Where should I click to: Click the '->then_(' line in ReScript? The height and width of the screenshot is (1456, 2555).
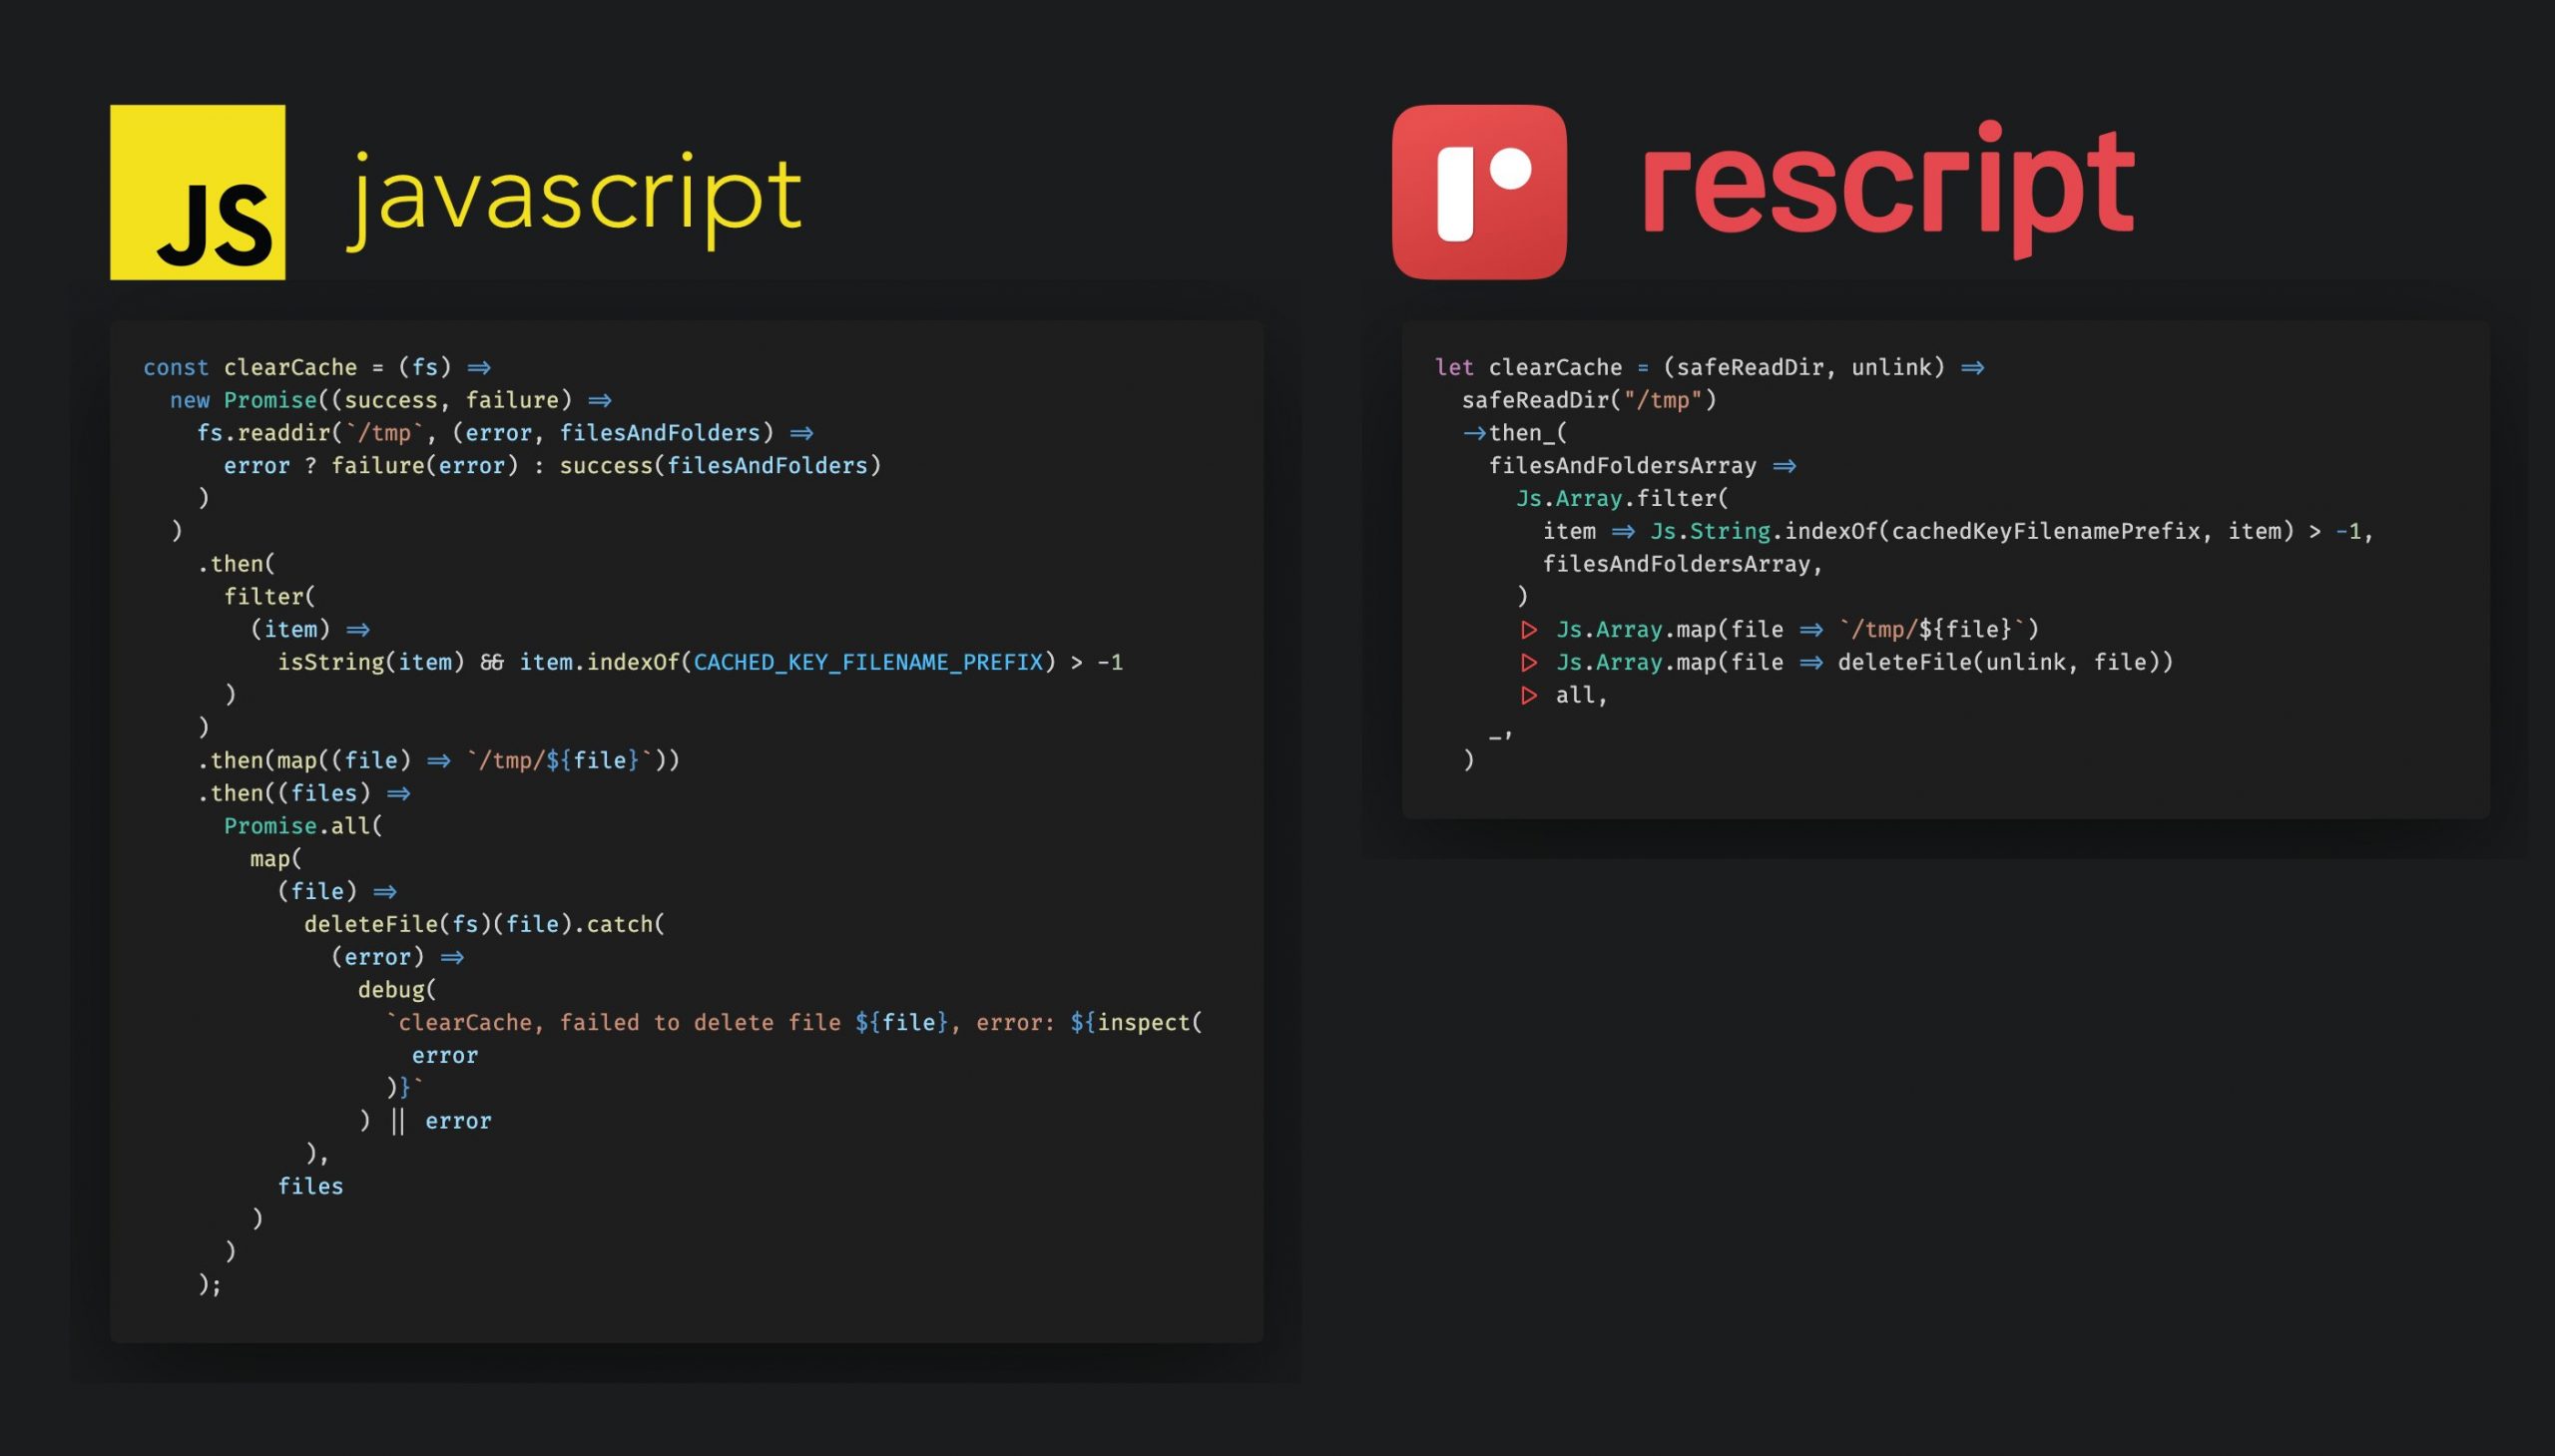click(x=1515, y=433)
